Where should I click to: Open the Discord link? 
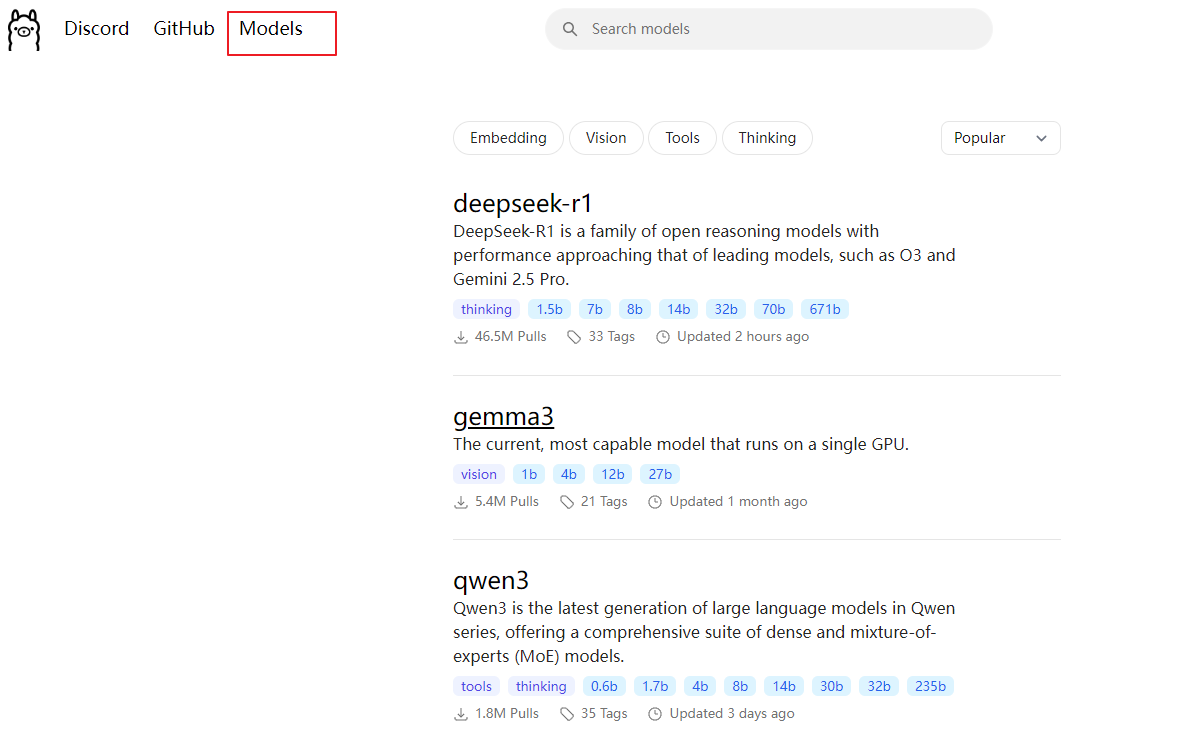click(97, 29)
